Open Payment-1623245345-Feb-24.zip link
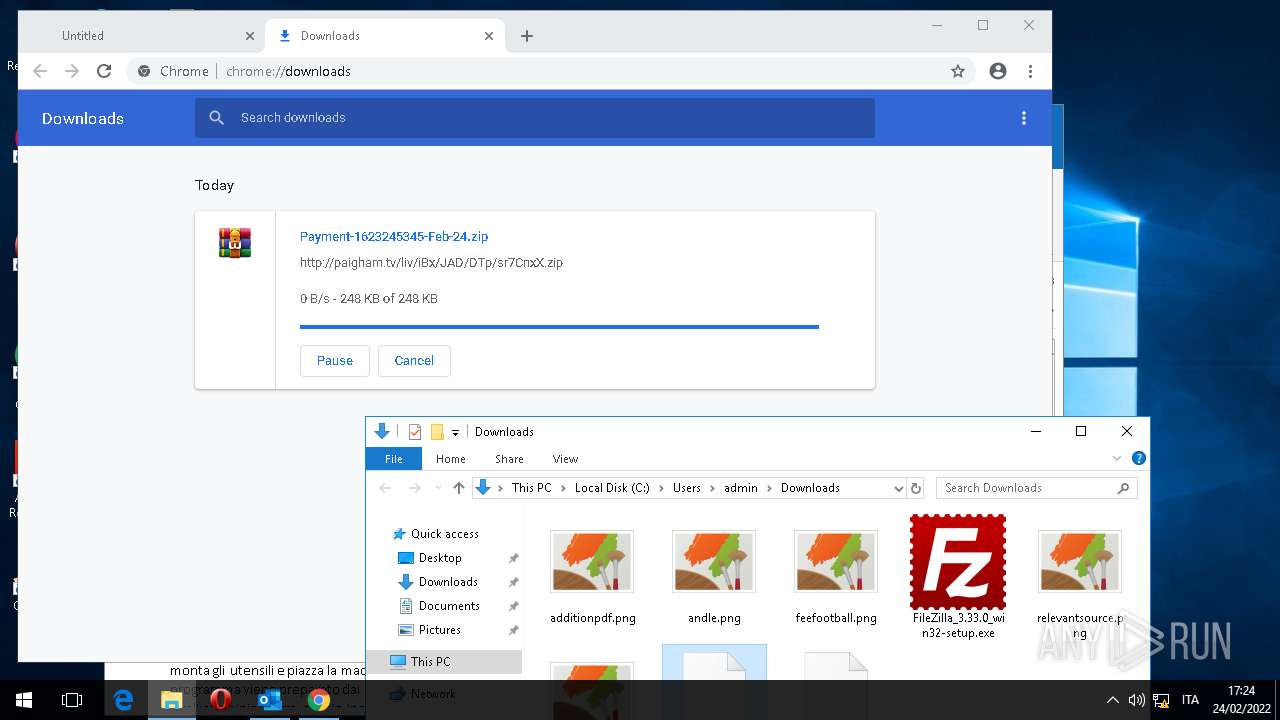 pos(394,237)
